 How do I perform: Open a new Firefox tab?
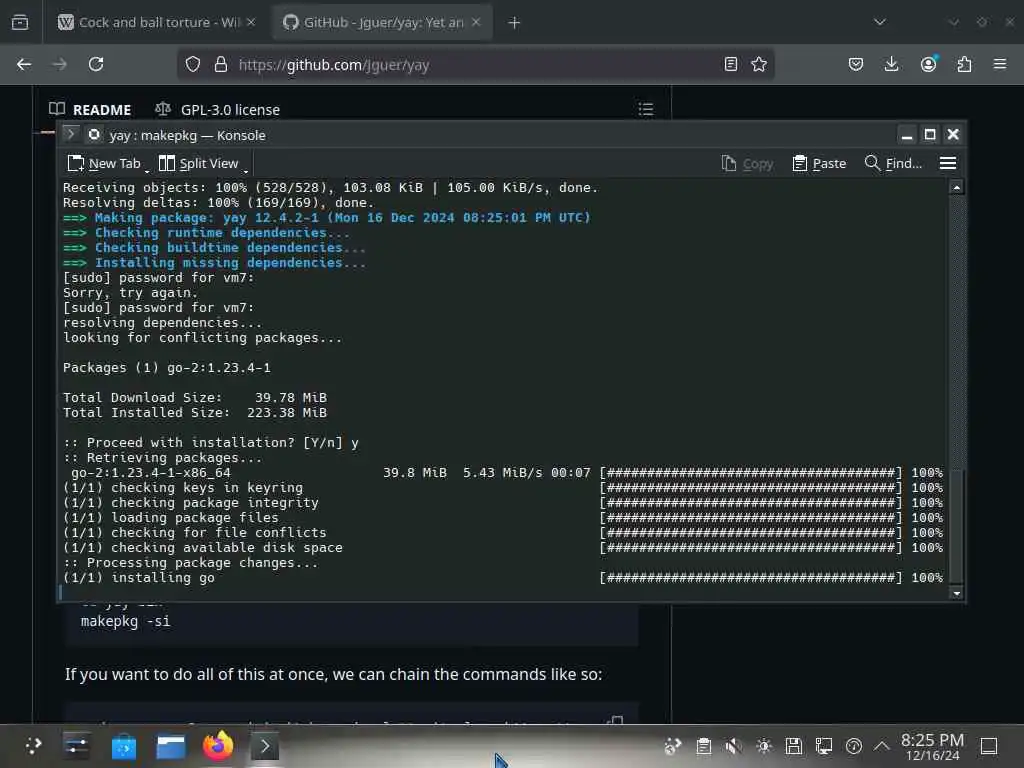point(514,23)
